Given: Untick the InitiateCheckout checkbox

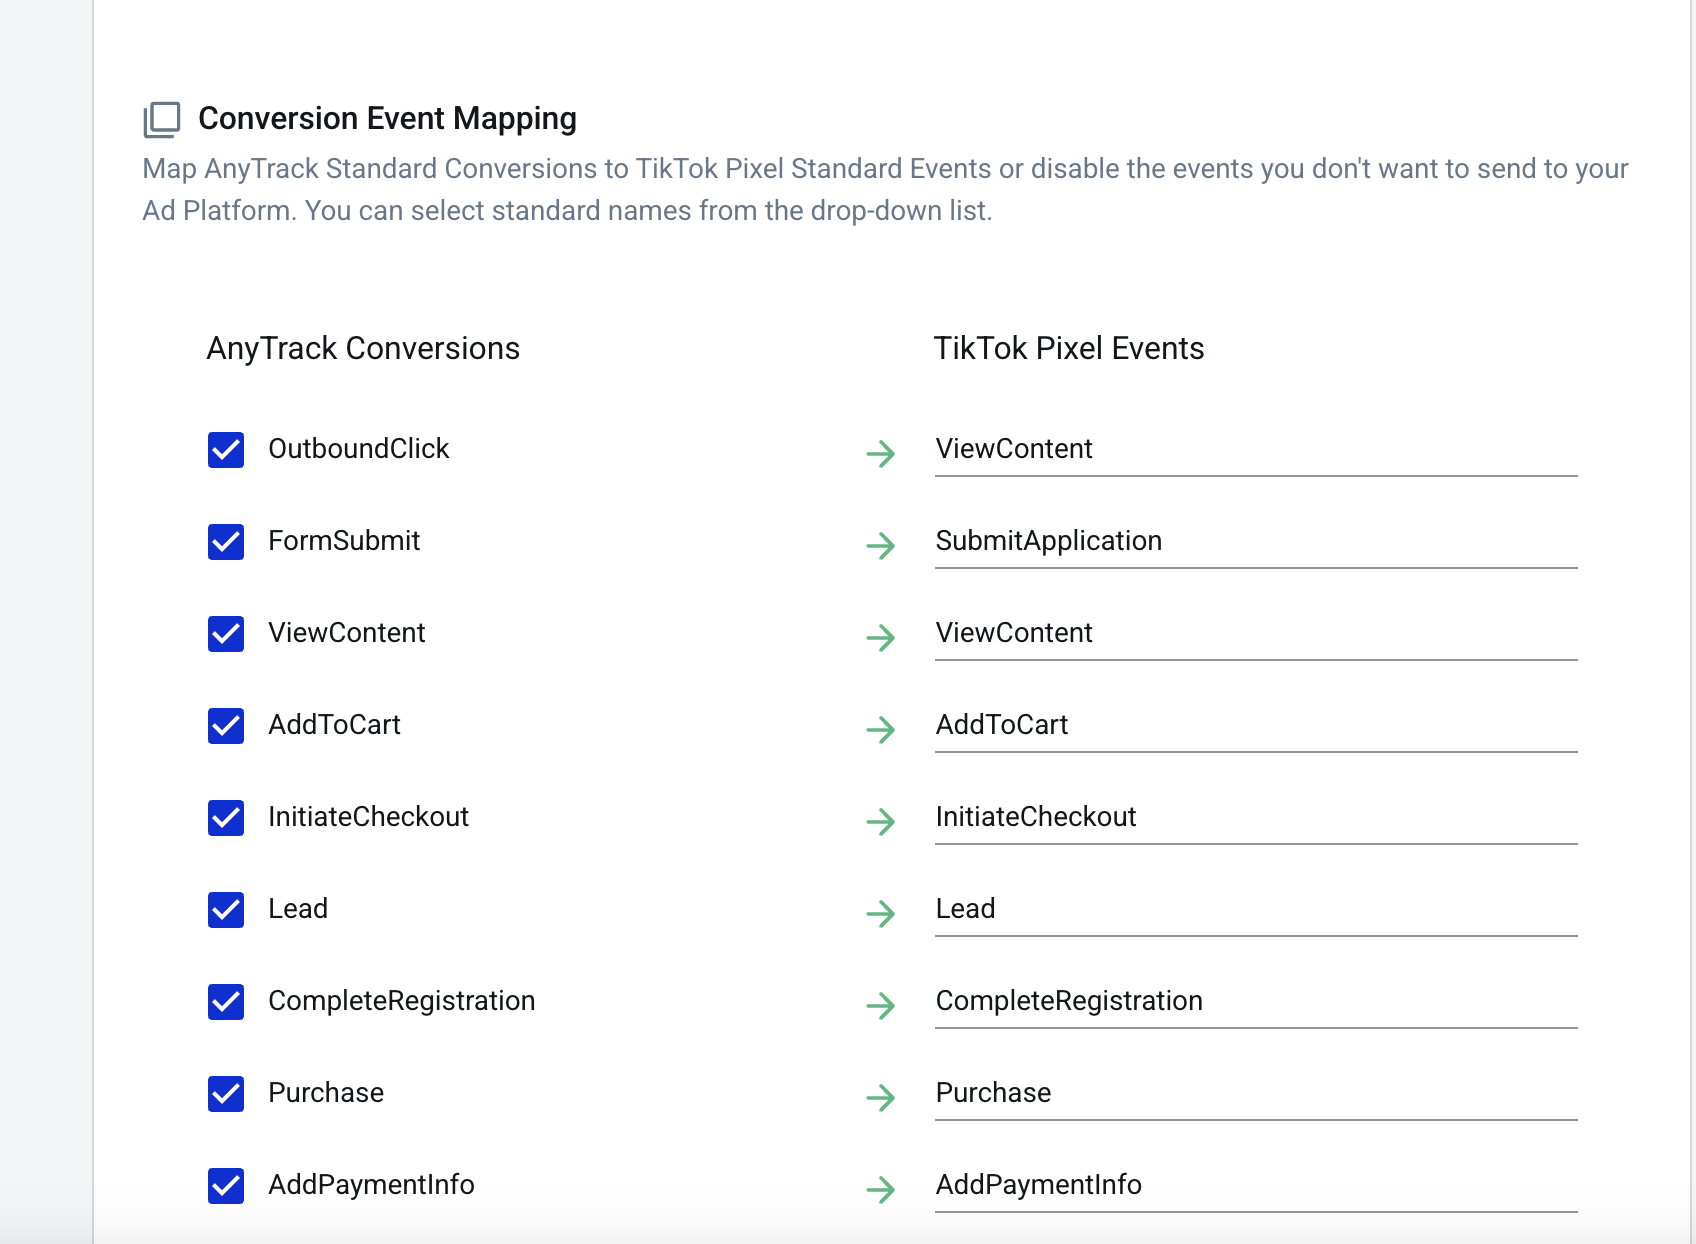Looking at the screenshot, I should 226,818.
